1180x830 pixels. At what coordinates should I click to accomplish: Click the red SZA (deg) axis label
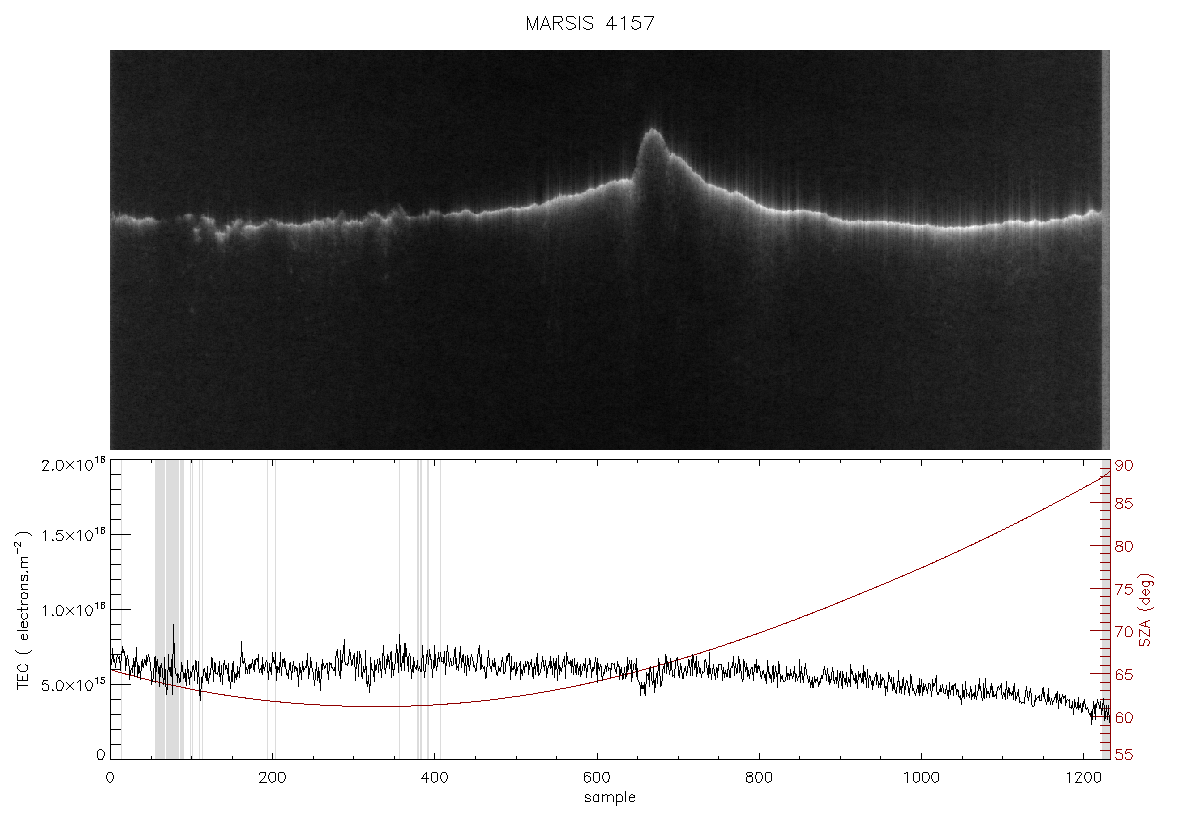1145,610
